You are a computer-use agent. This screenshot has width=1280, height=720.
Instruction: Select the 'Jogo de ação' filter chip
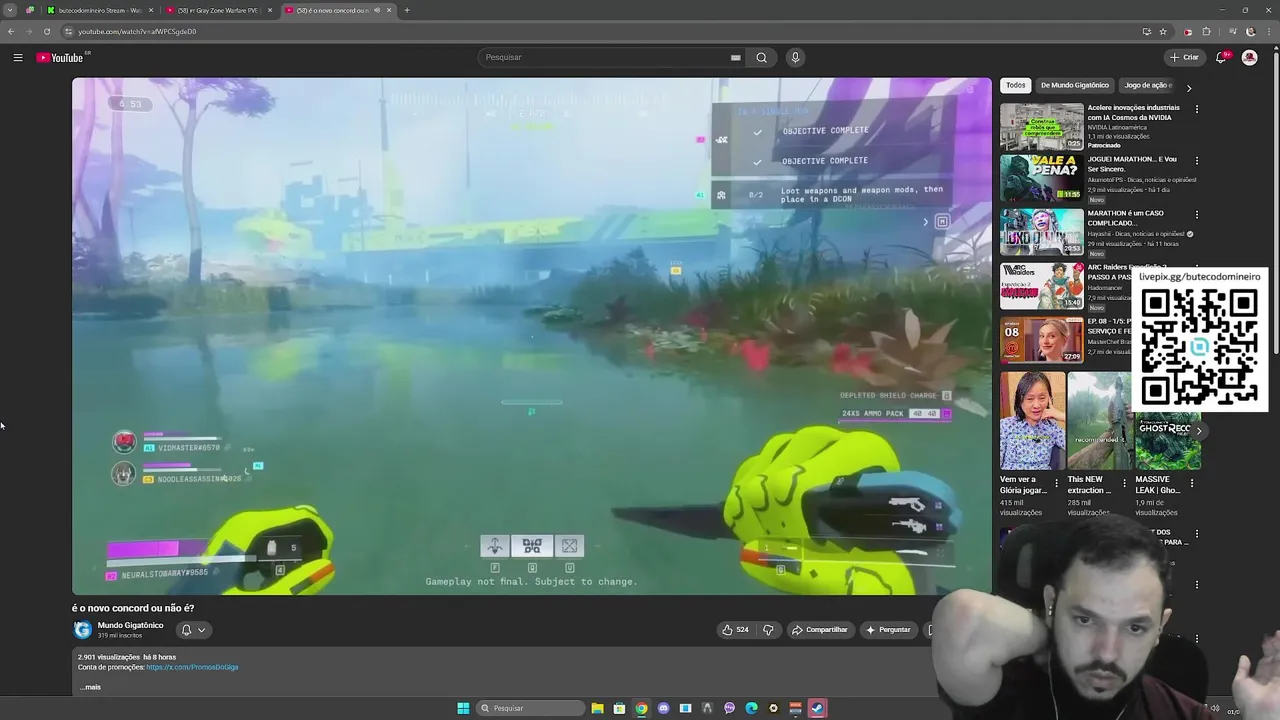pos(1147,85)
